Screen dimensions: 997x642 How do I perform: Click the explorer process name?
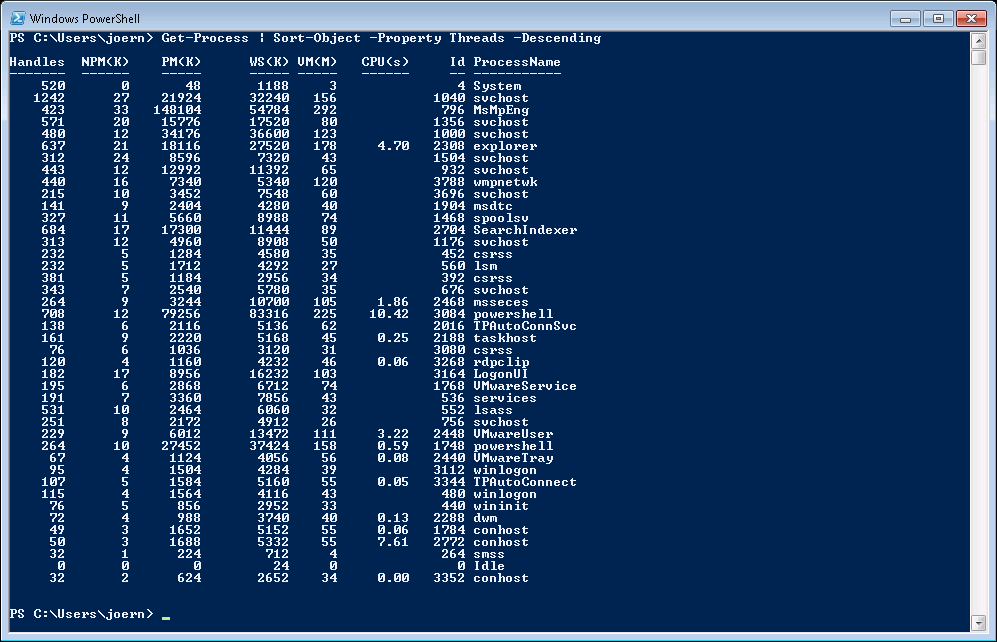[505, 146]
